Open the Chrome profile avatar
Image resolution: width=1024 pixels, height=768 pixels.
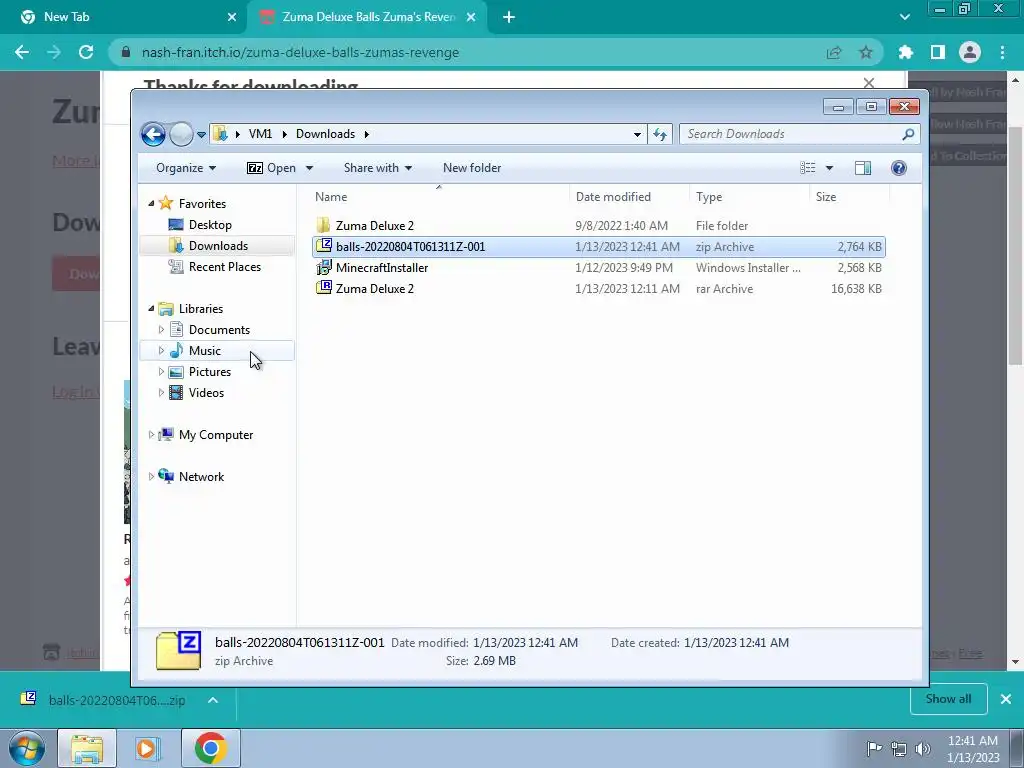click(x=970, y=52)
